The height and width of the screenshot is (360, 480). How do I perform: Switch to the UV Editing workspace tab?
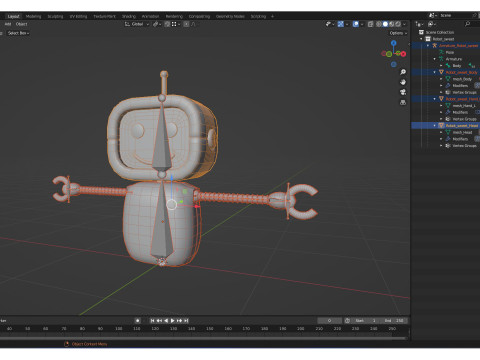(x=78, y=16)
